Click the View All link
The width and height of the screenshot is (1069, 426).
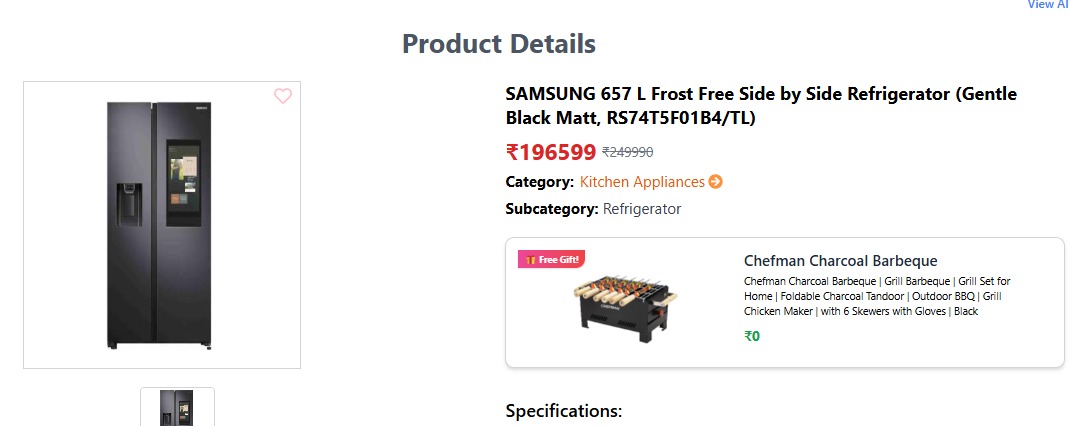(1047, 4)
